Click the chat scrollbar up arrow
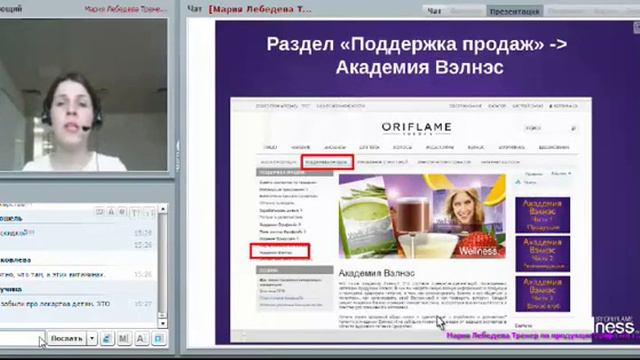 pos(162,209)
